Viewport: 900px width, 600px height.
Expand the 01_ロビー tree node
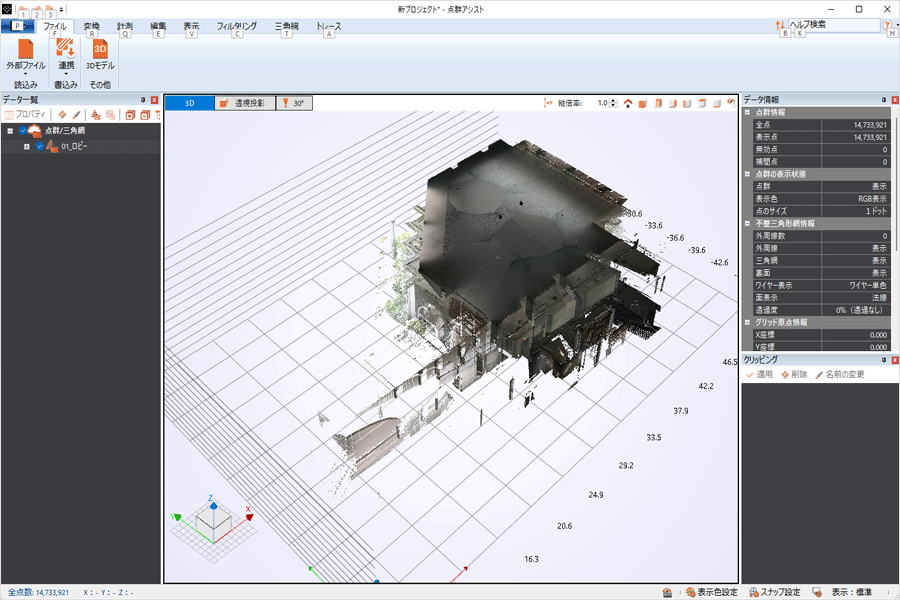pos(27,146)
